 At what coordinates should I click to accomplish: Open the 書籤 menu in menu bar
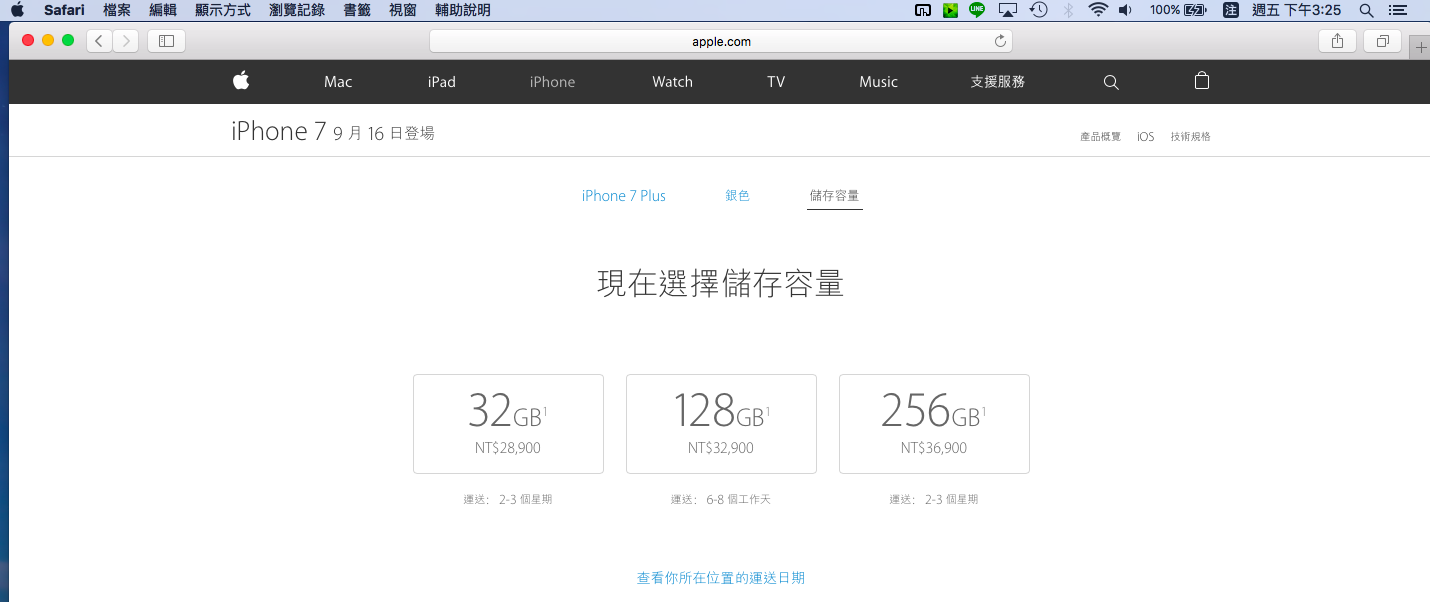coord(357,10)
